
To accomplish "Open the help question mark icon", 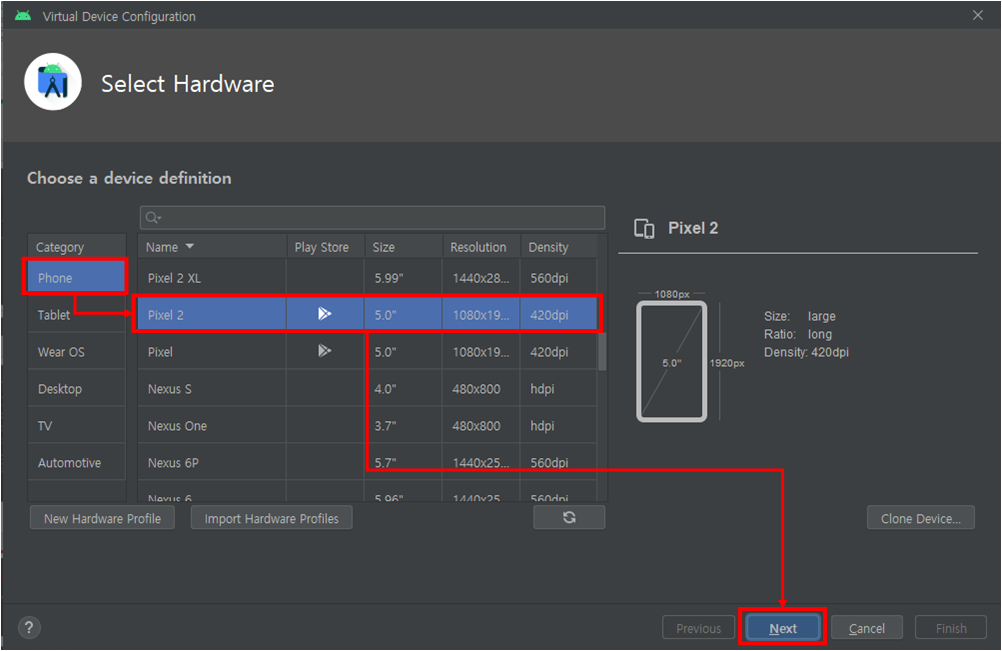I will pos(29,627).
